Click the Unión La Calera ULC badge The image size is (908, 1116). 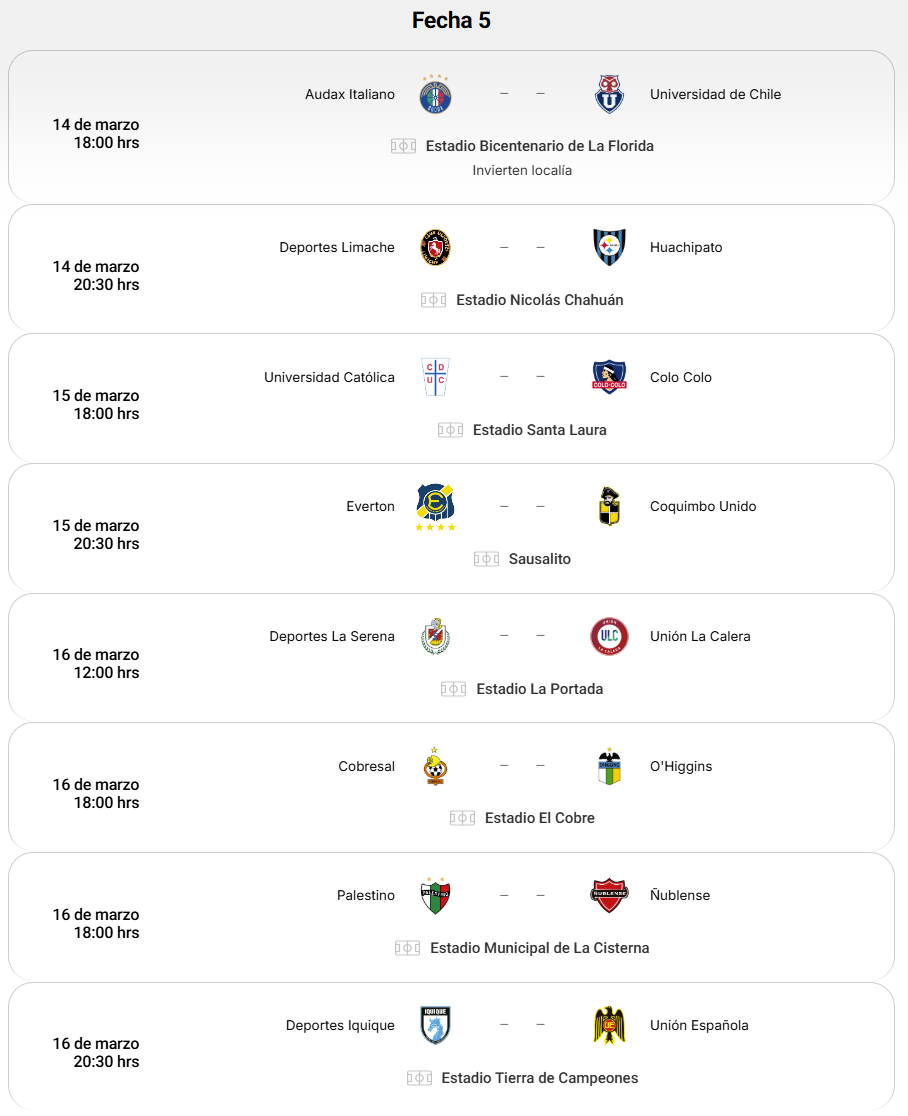pyautogui.click(x=609, y=636)
